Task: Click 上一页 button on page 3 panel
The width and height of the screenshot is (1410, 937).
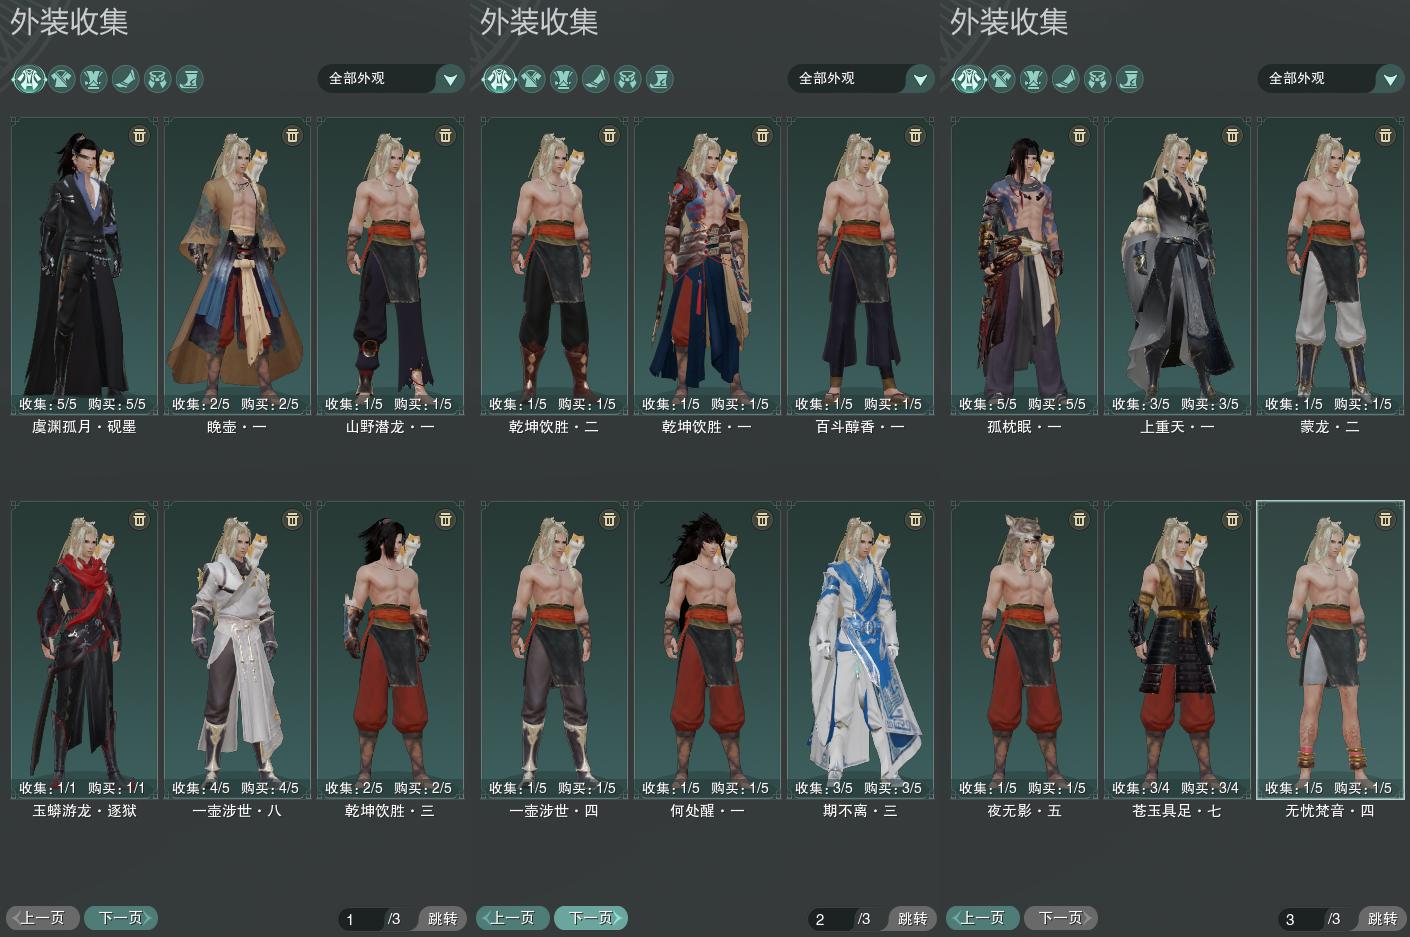Action: 983,917
